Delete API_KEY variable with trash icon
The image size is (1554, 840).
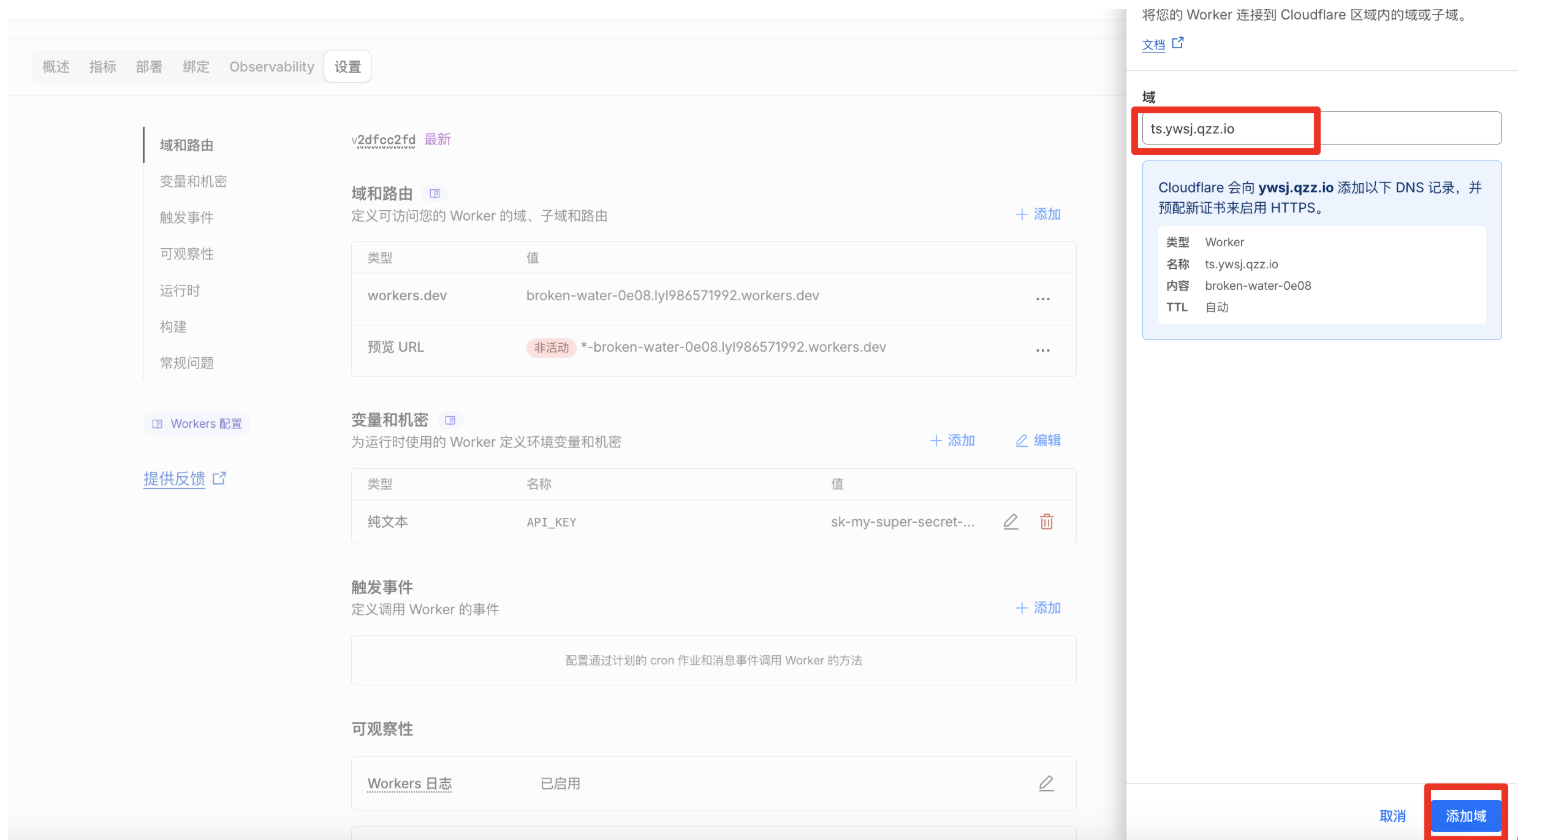click(1046, 522)
